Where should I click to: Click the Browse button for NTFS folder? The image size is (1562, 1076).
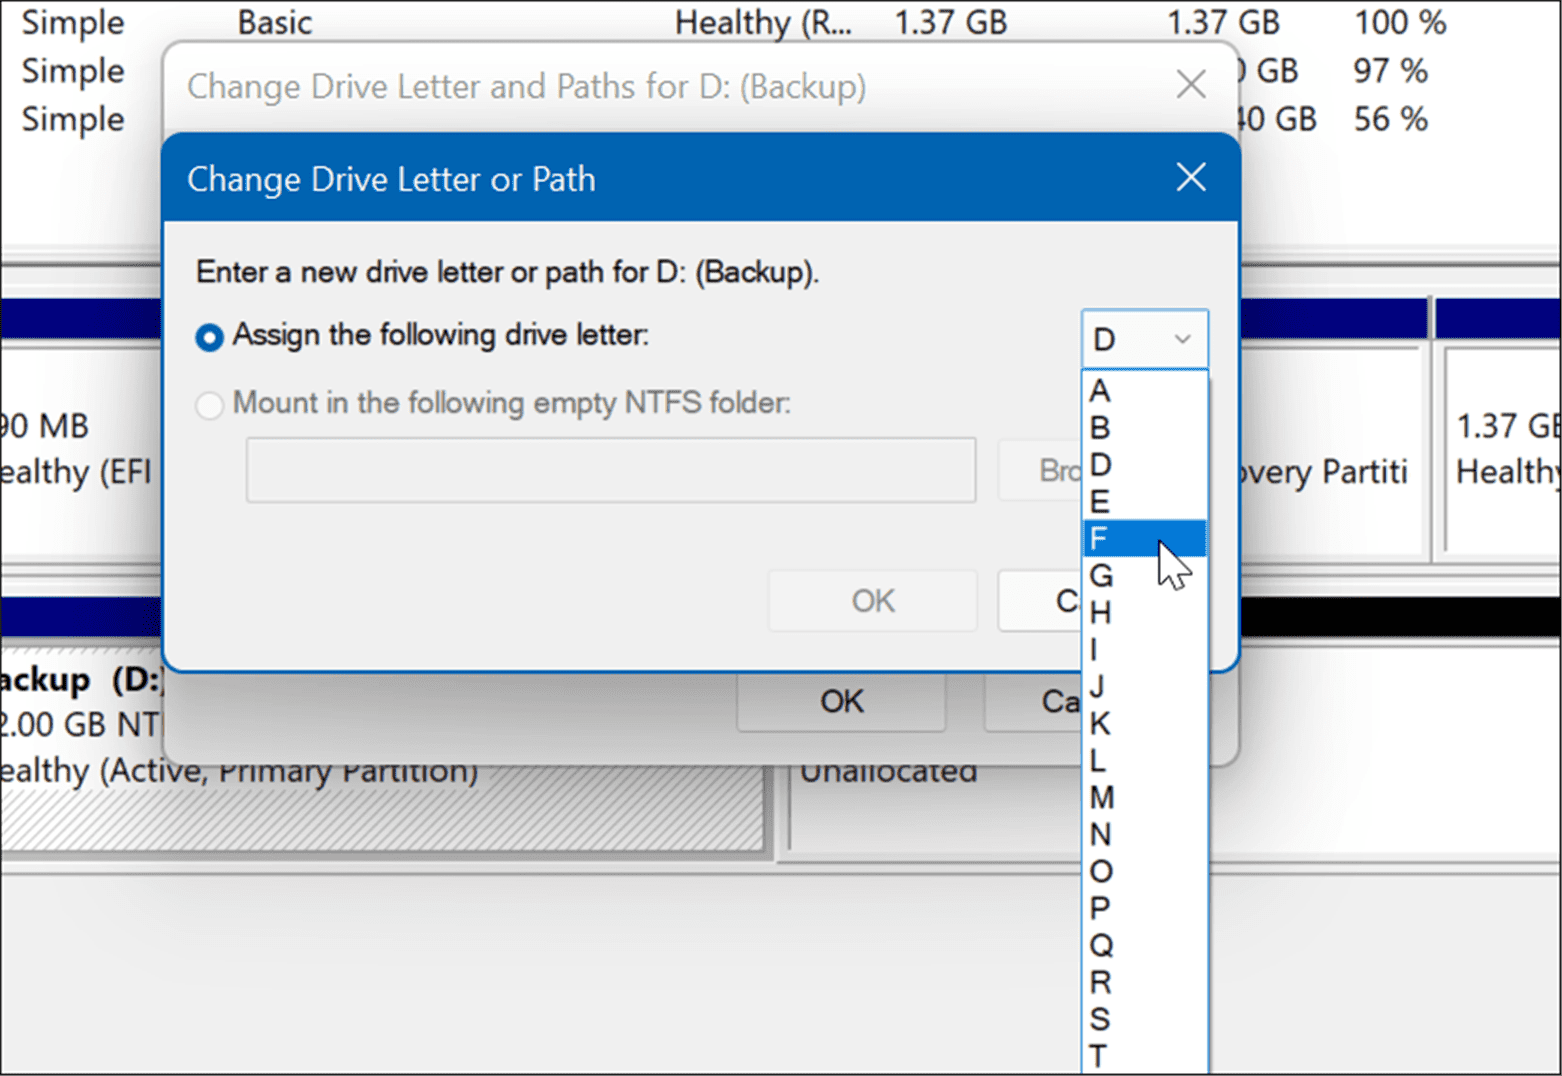coord(1053,470)
